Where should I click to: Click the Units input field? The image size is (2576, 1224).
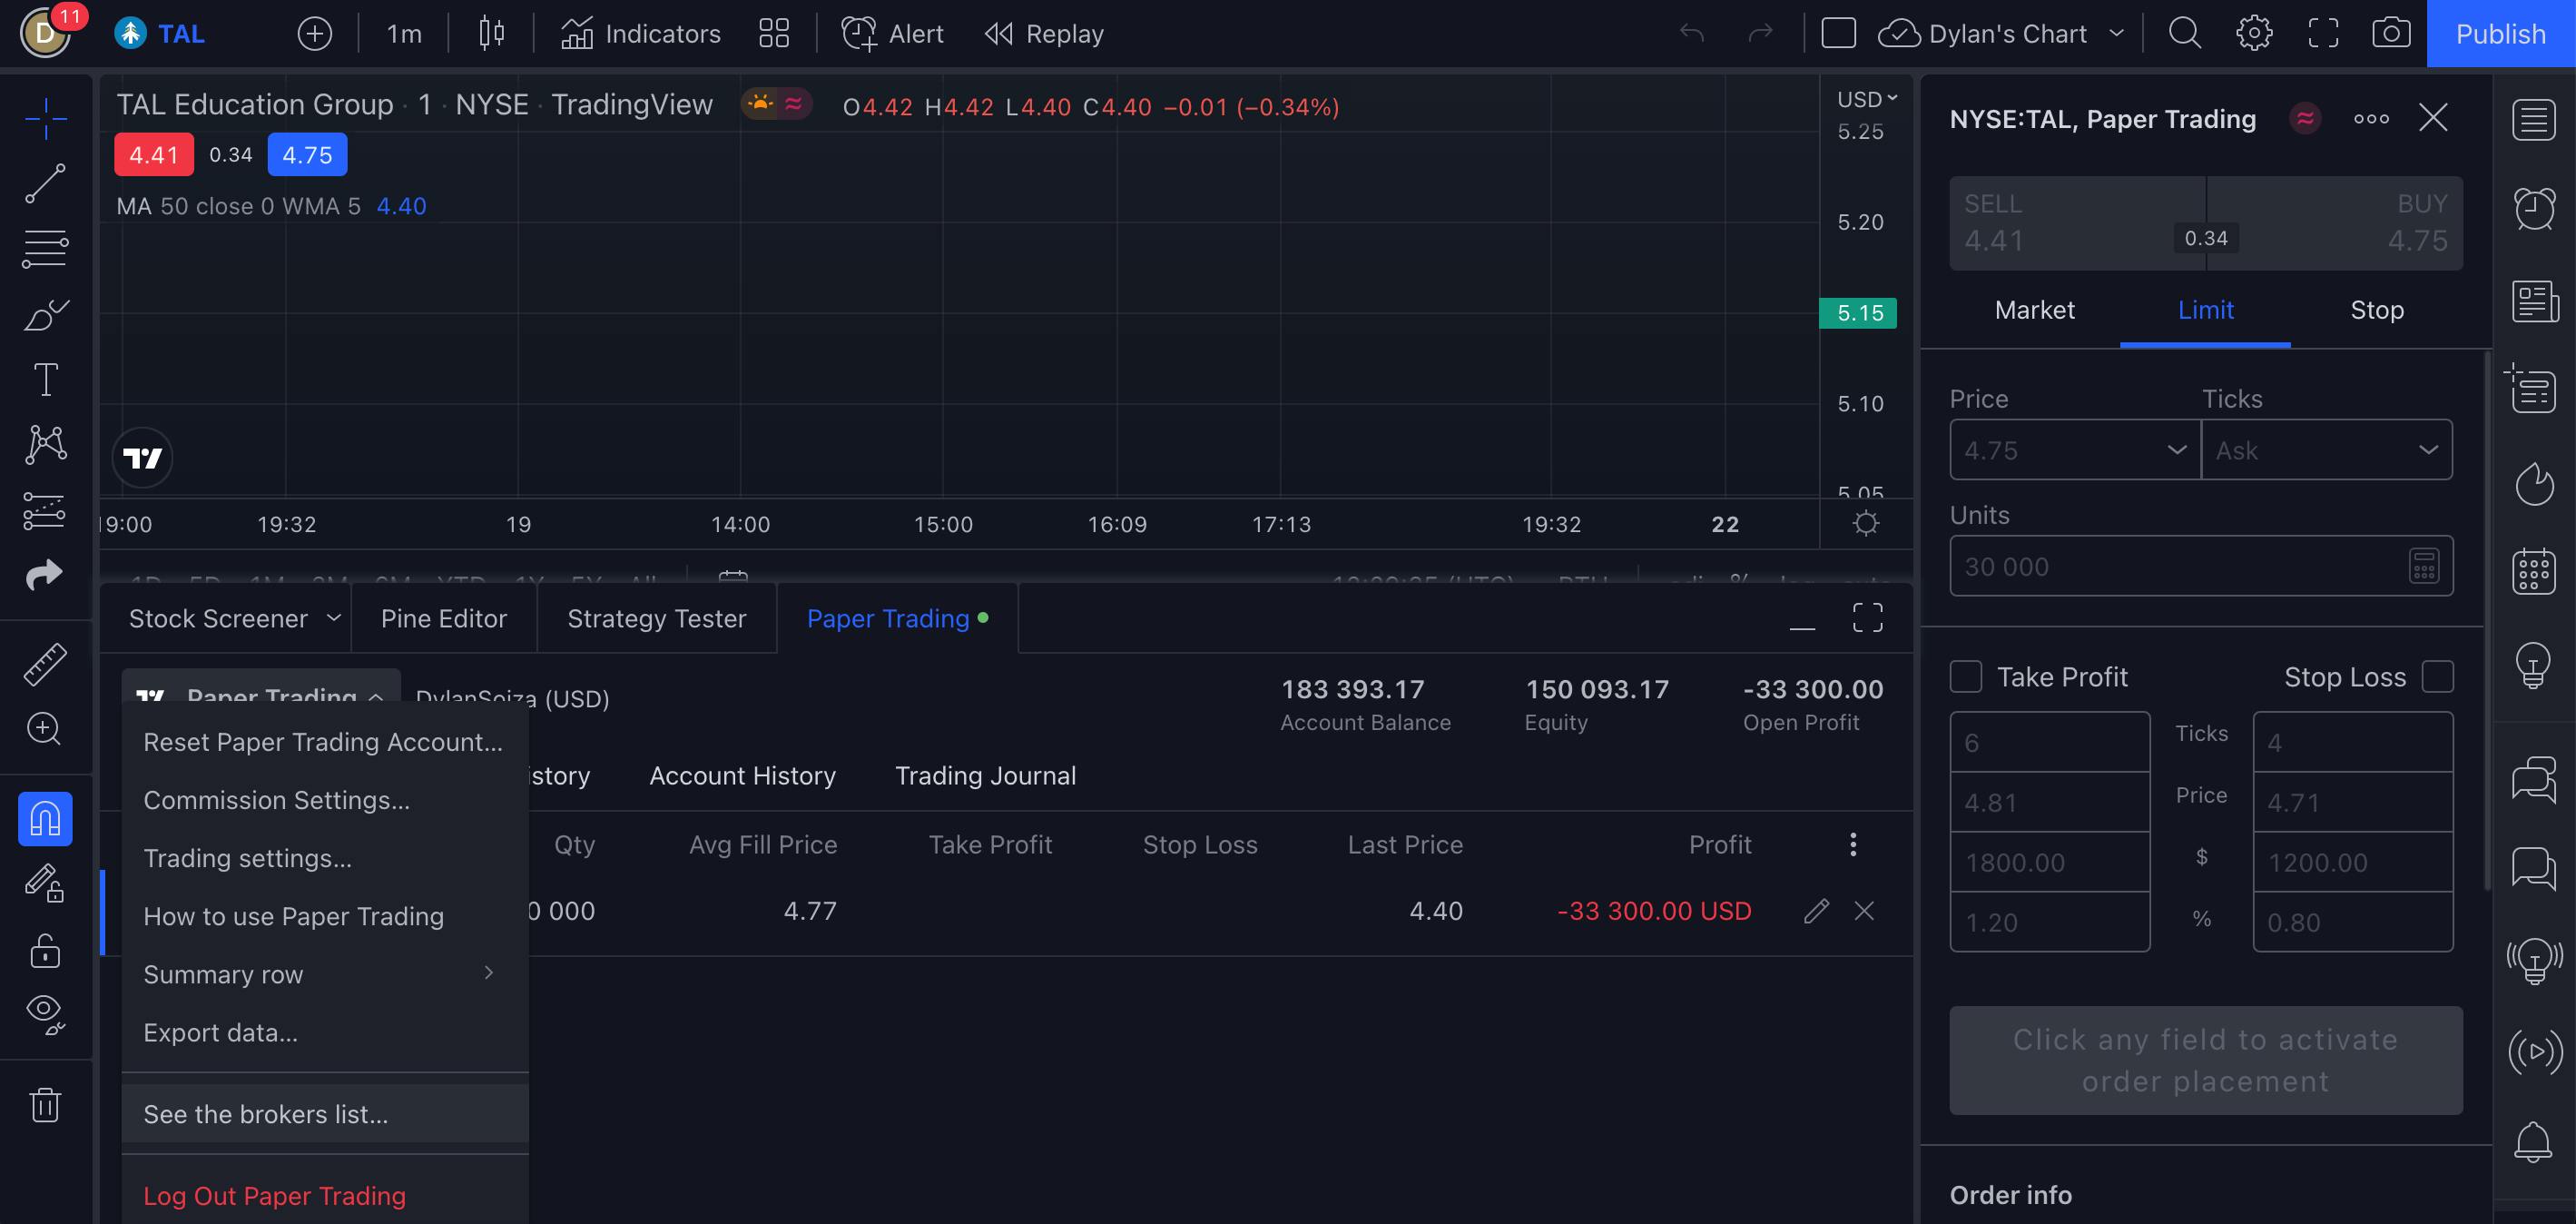click(x=2201, y=566)
